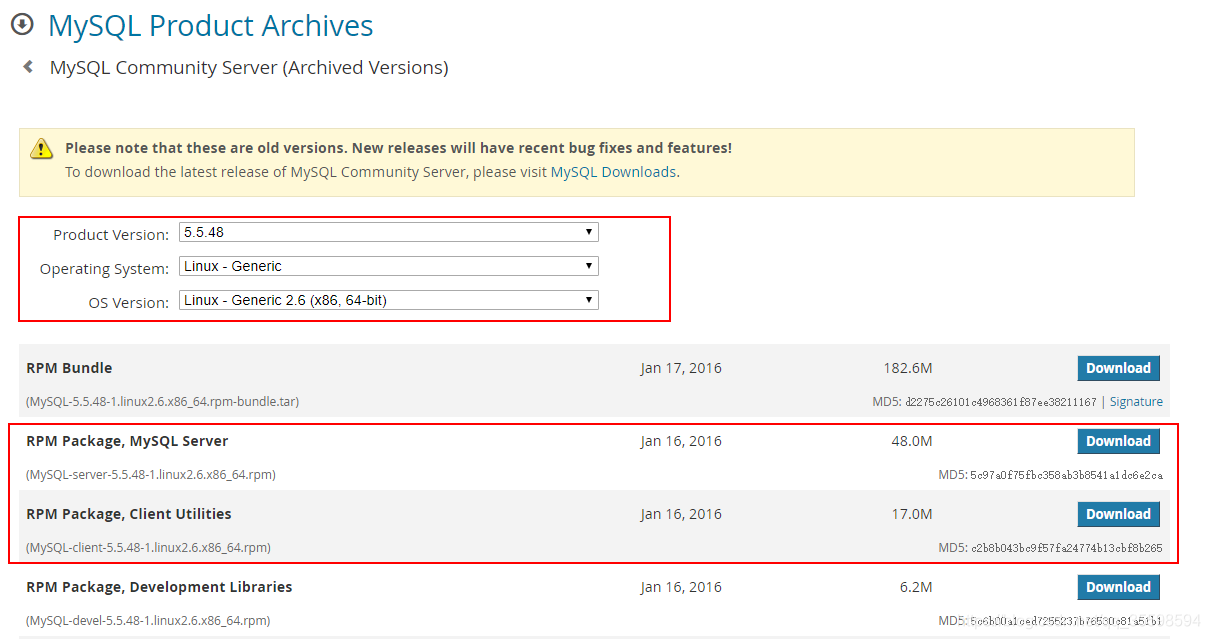Click the 182.6M size value
Screen dimensions: 1210x639
pyautogui.click(x=908, y=368)
